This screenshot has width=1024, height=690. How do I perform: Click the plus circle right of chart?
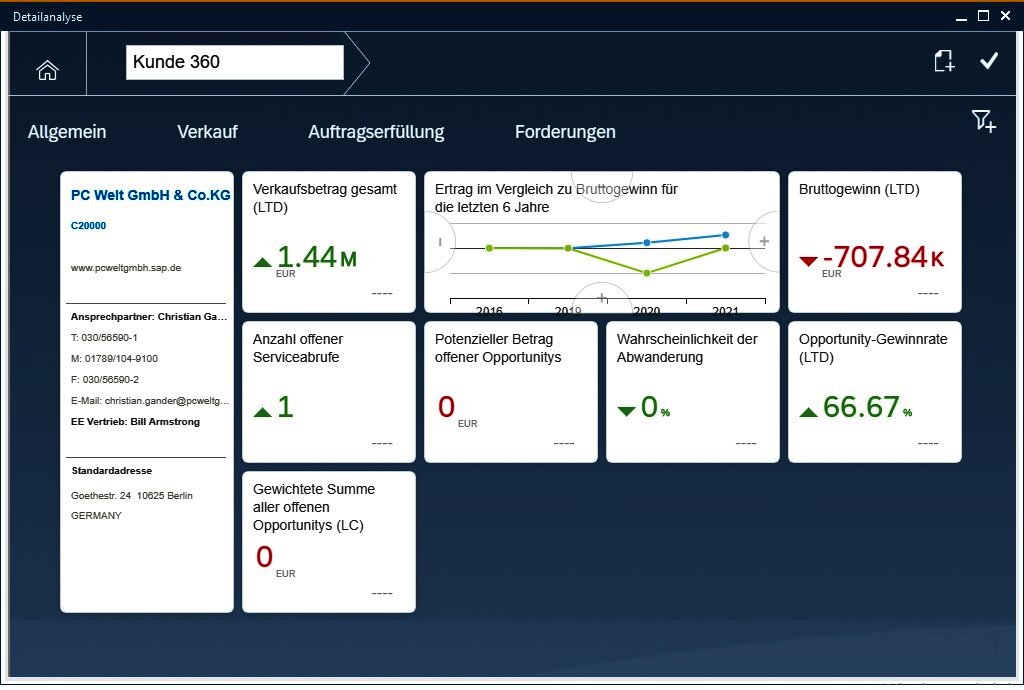click(764, 241)
